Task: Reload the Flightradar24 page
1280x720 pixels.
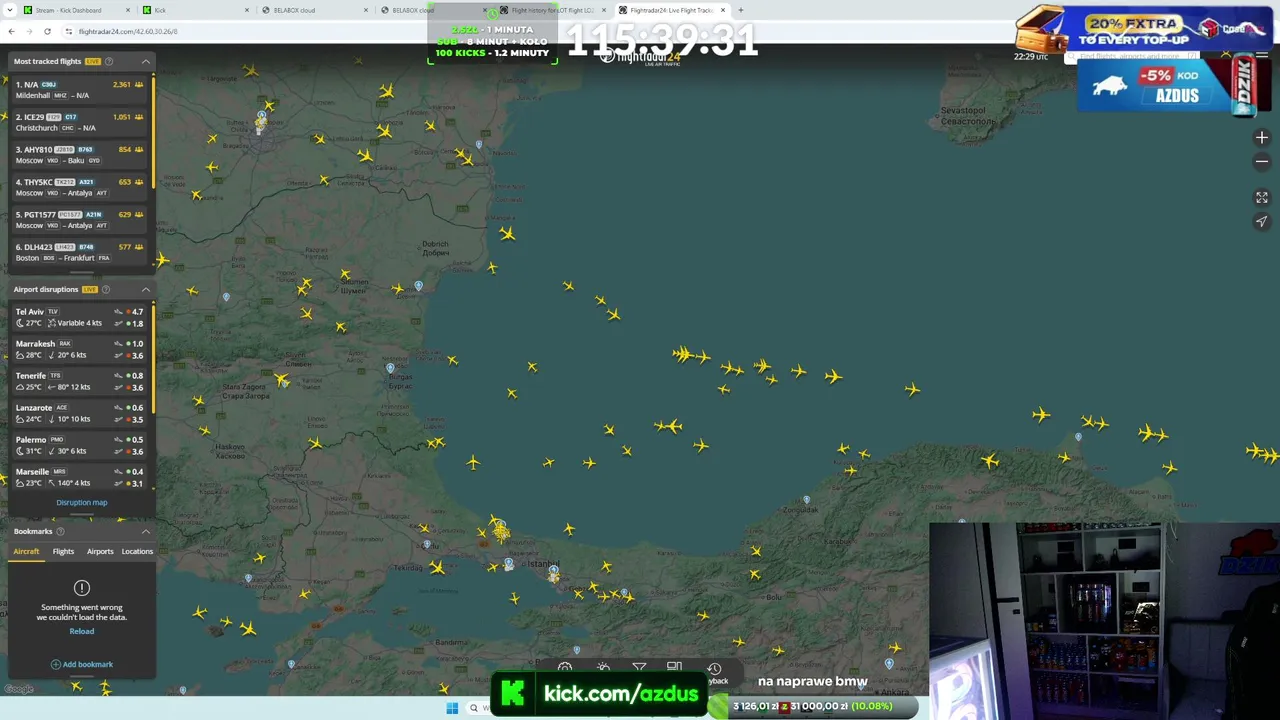Action: (x=47, y=31)
